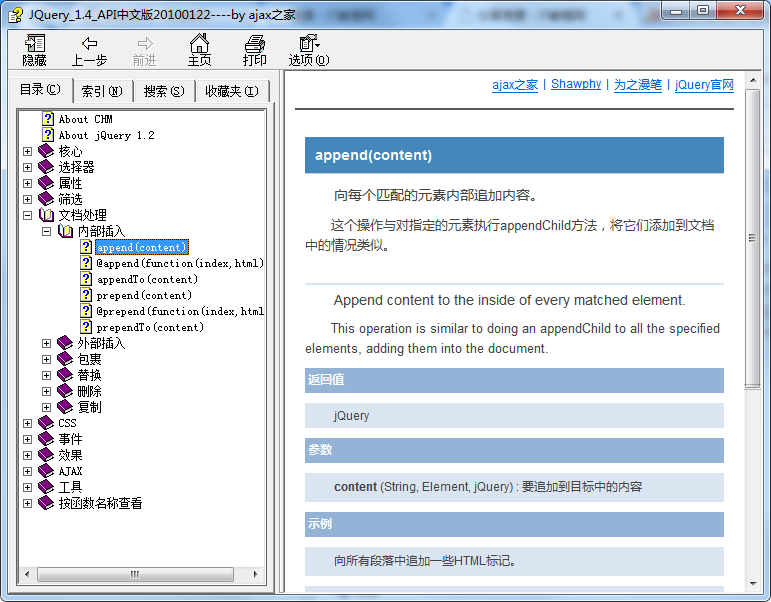Switch to the 索引 tab
Screen dimensions: 771x602
tap(101, 91)
